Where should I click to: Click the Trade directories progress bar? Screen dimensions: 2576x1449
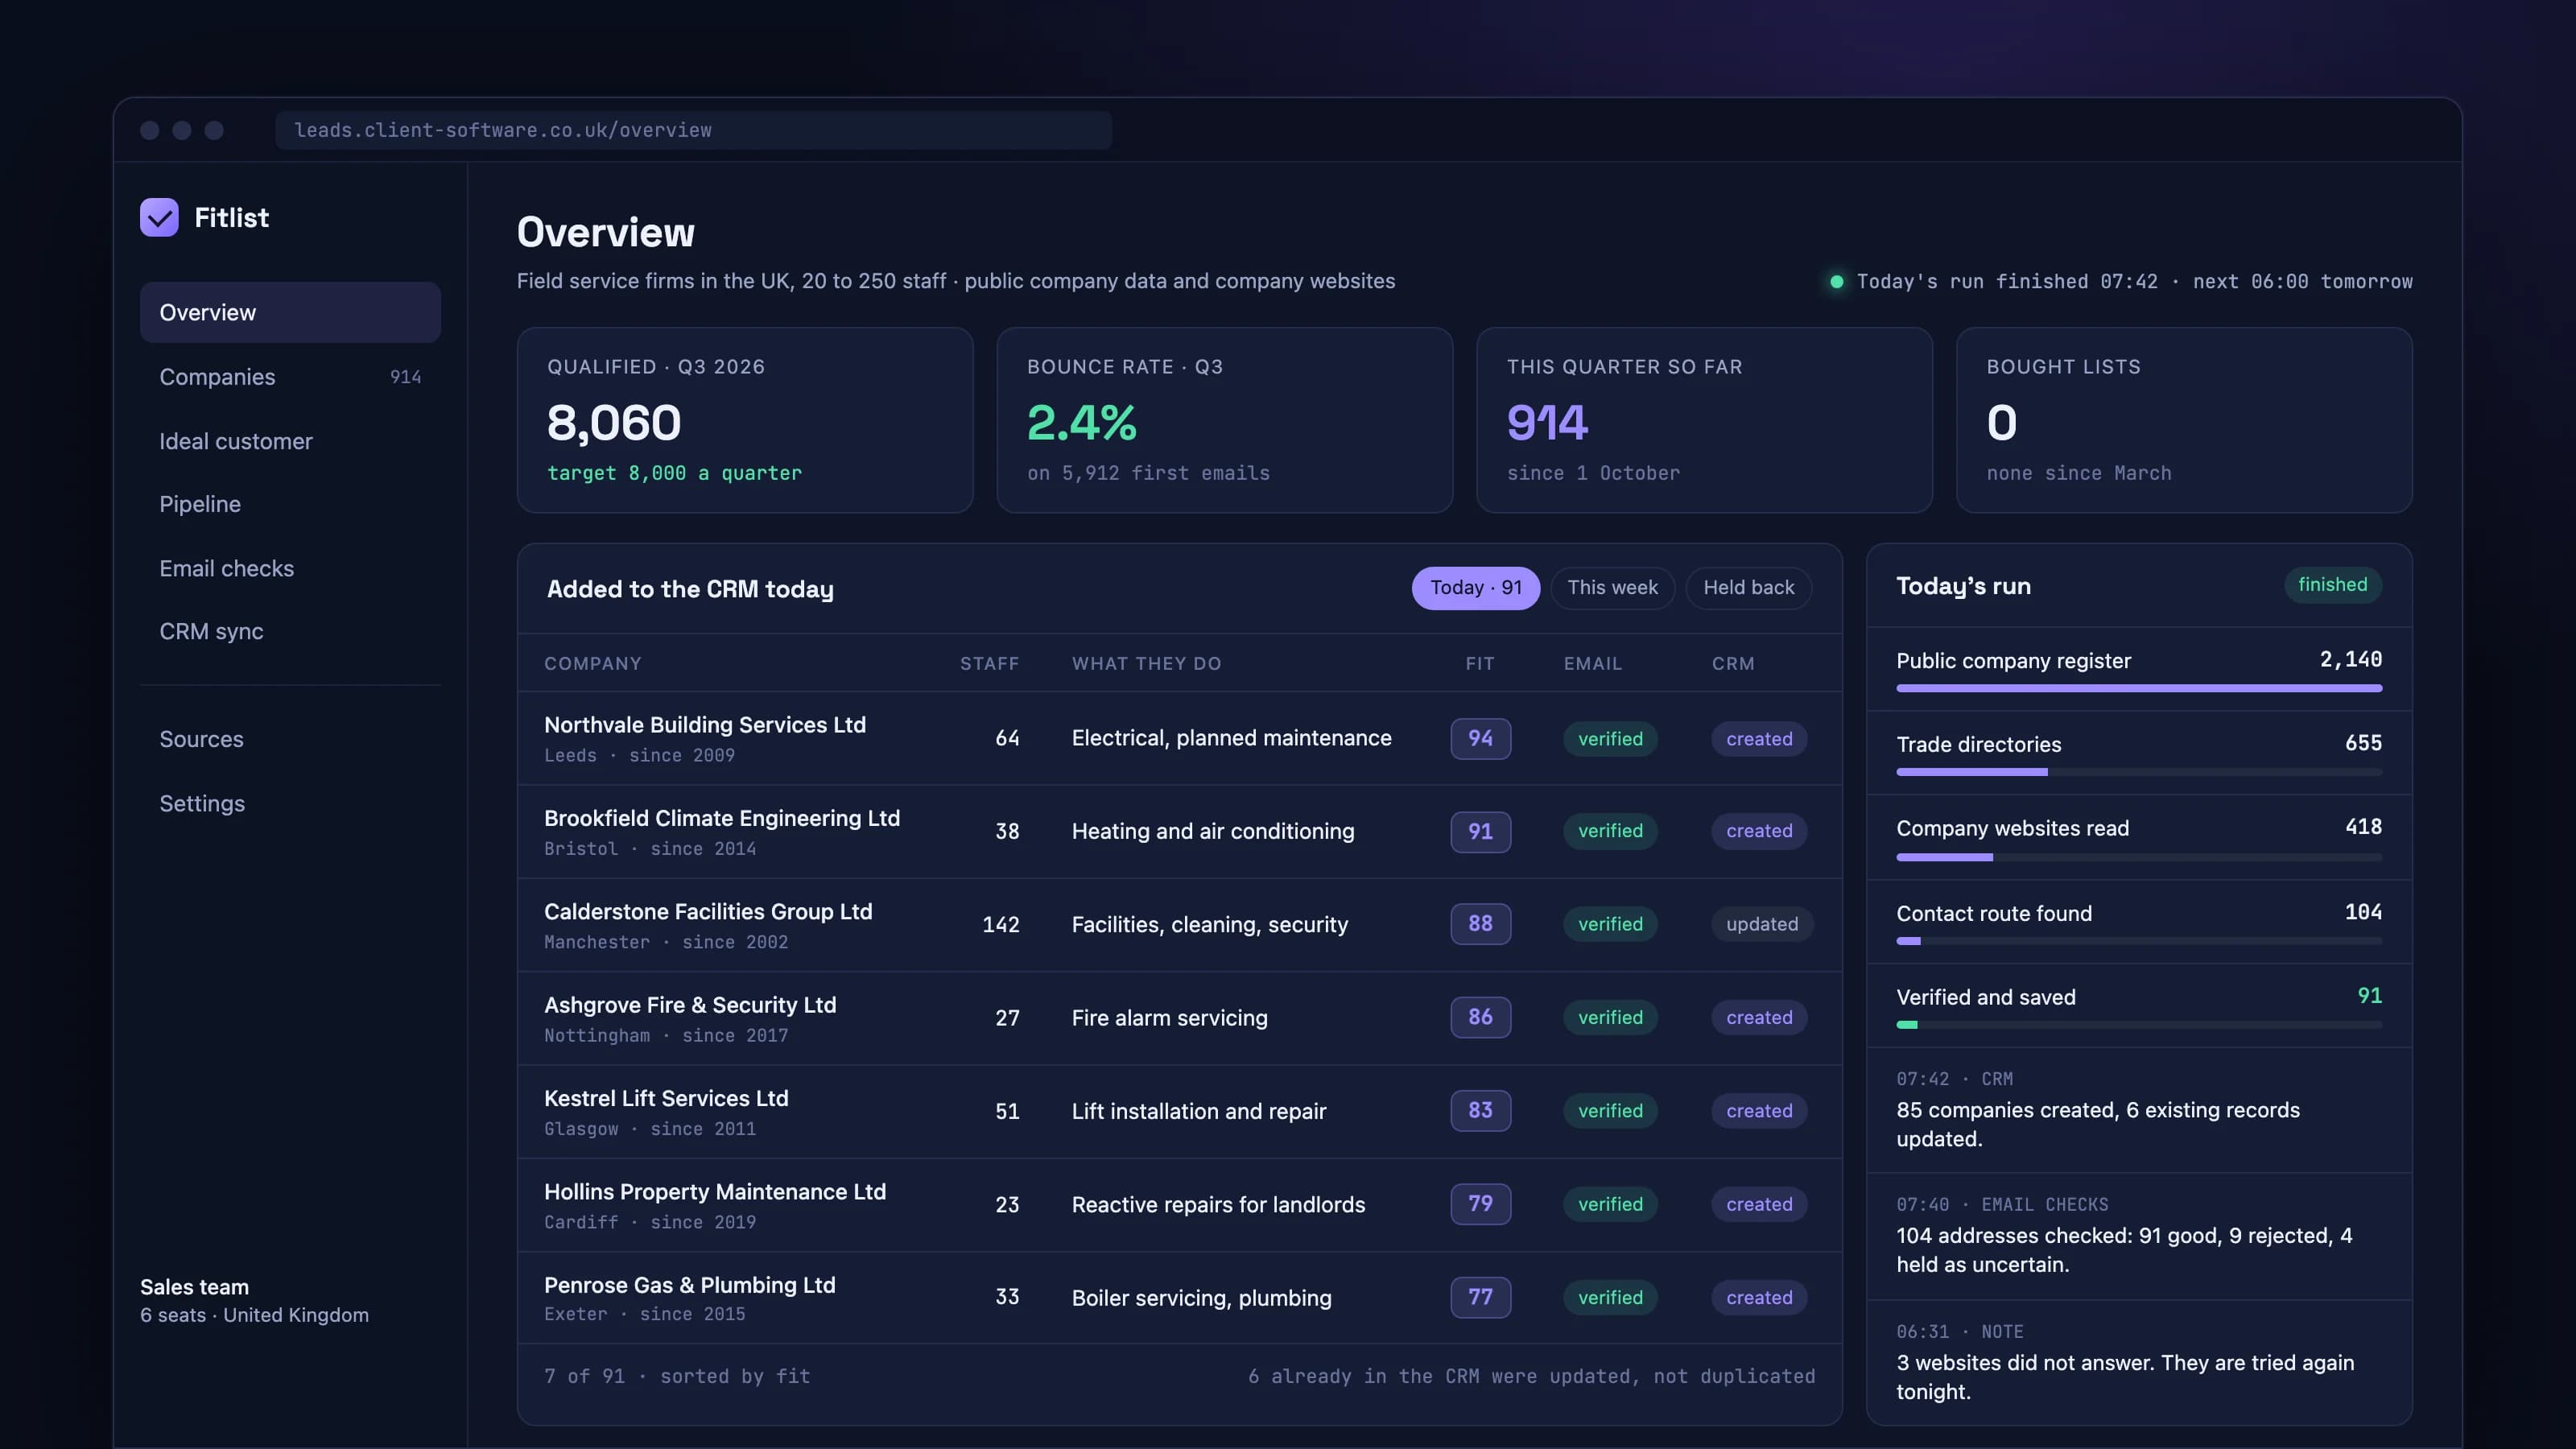pos(2139,772)
